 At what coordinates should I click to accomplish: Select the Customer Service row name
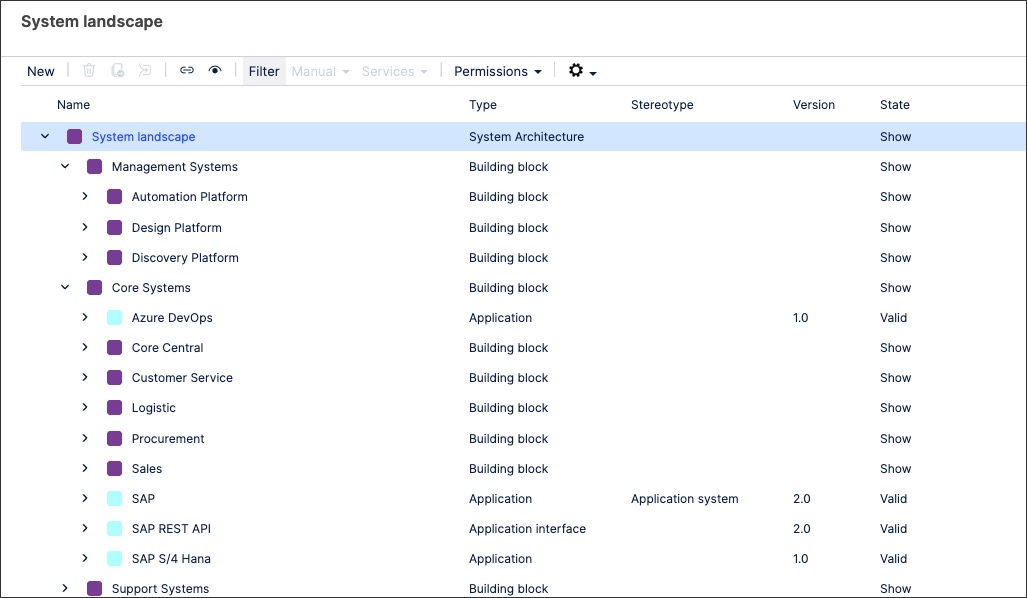[x=182, y=378]
